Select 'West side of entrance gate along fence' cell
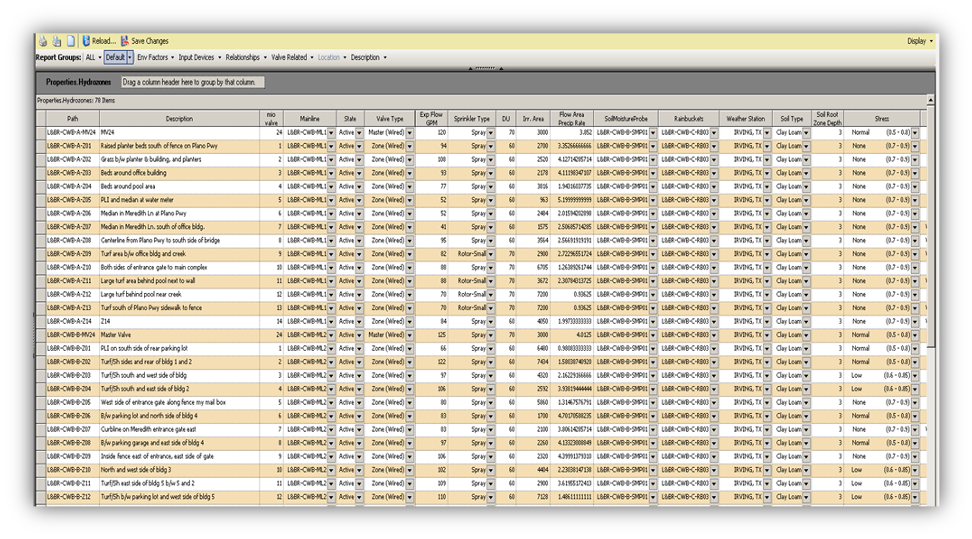 click(179, 403)
